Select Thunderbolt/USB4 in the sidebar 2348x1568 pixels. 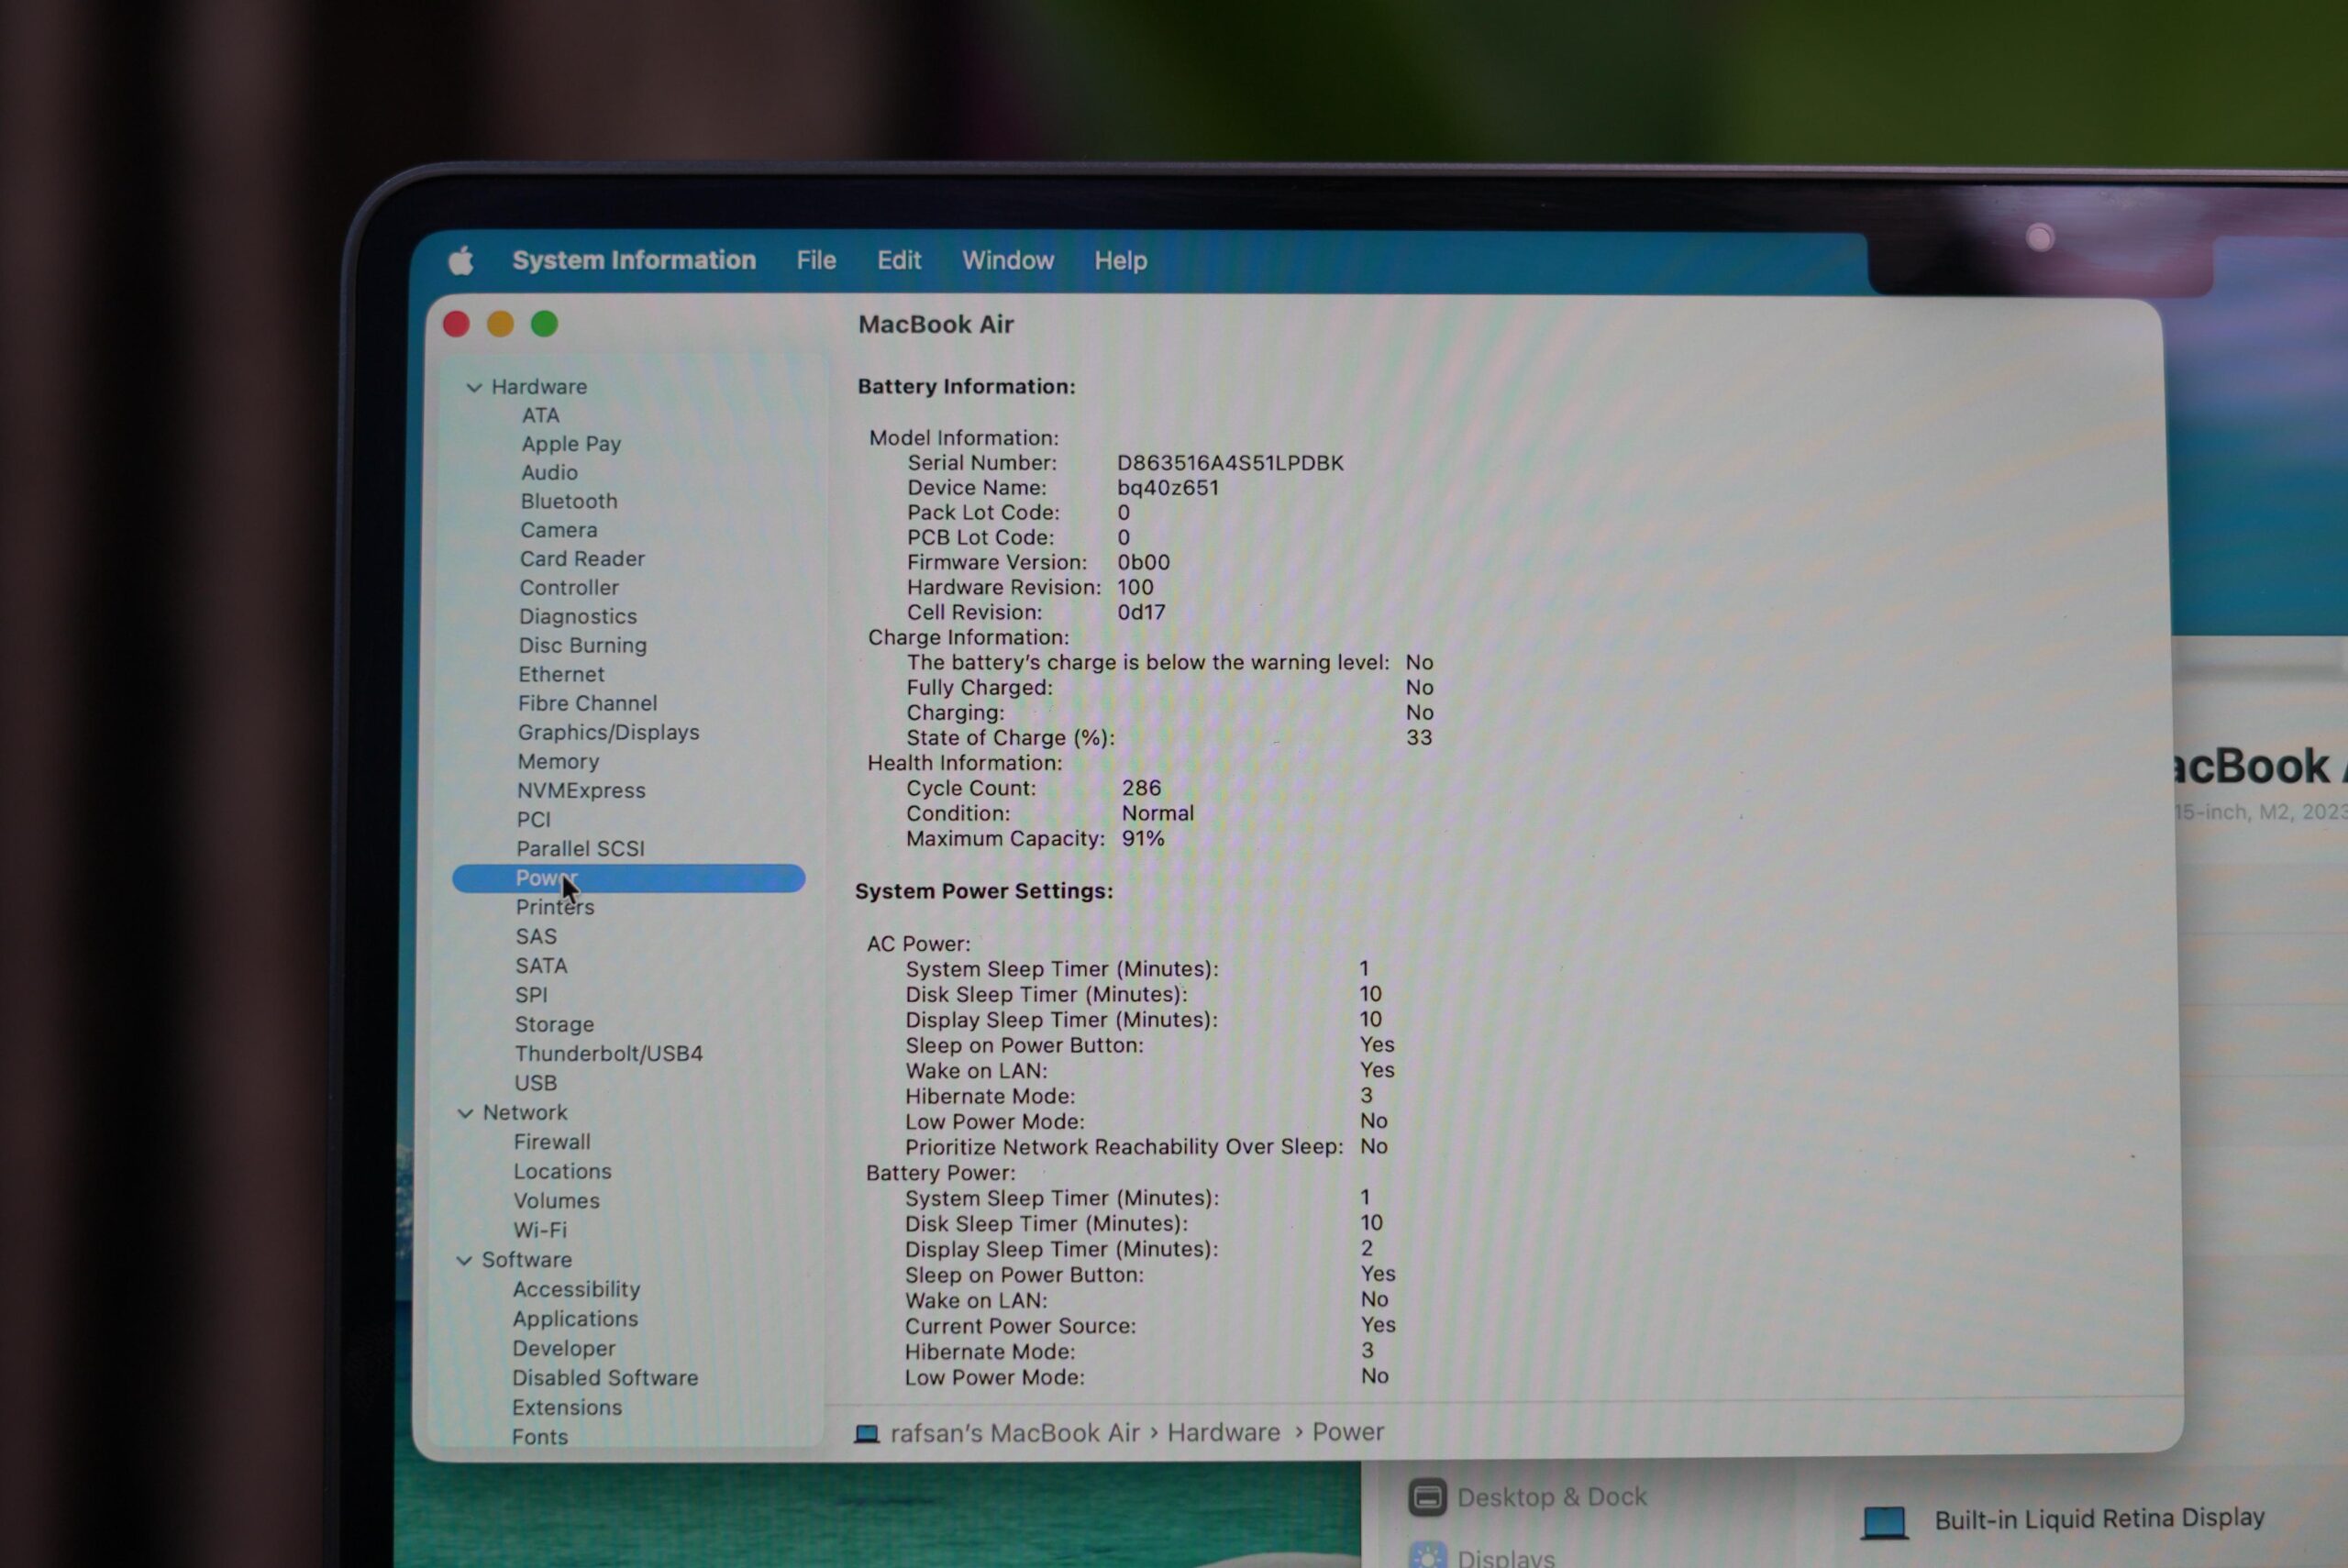coord(608,1054)
